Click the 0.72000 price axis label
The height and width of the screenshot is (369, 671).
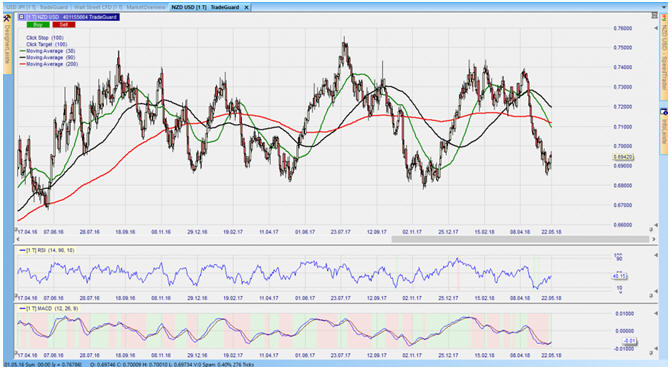623,107
